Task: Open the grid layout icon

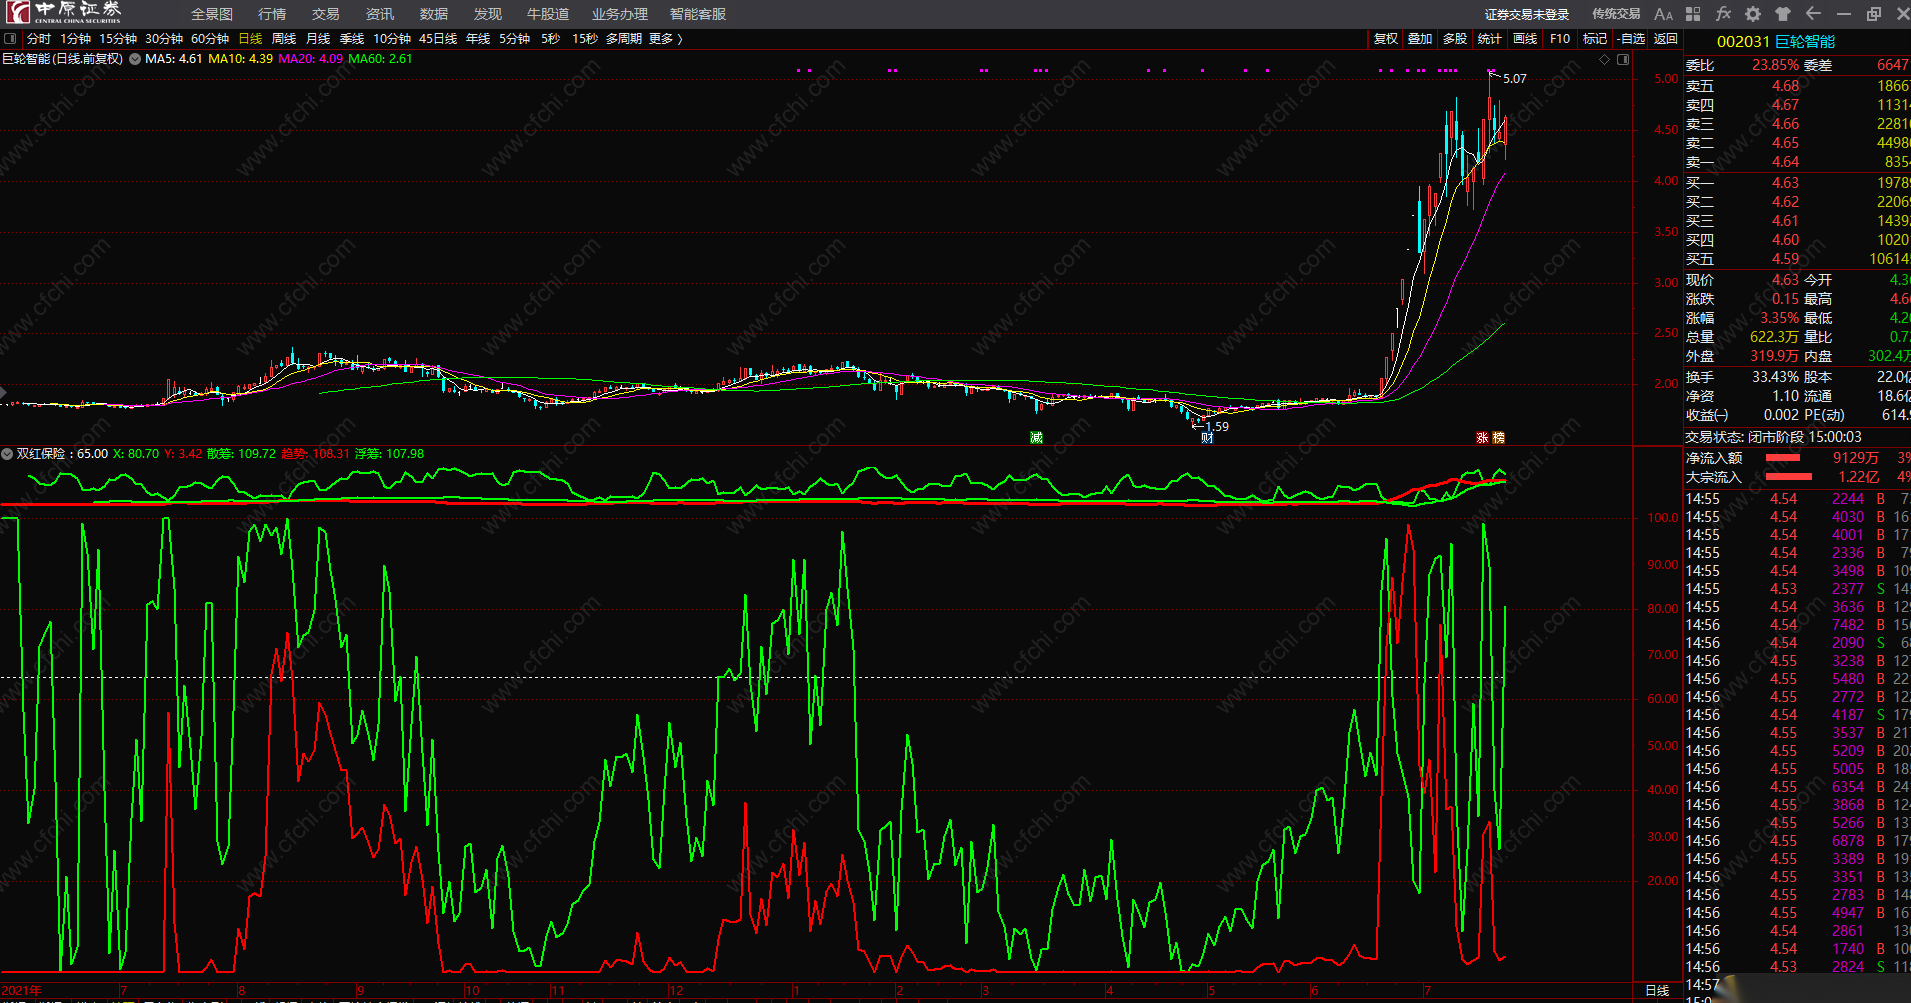Action: point(1693,14)
